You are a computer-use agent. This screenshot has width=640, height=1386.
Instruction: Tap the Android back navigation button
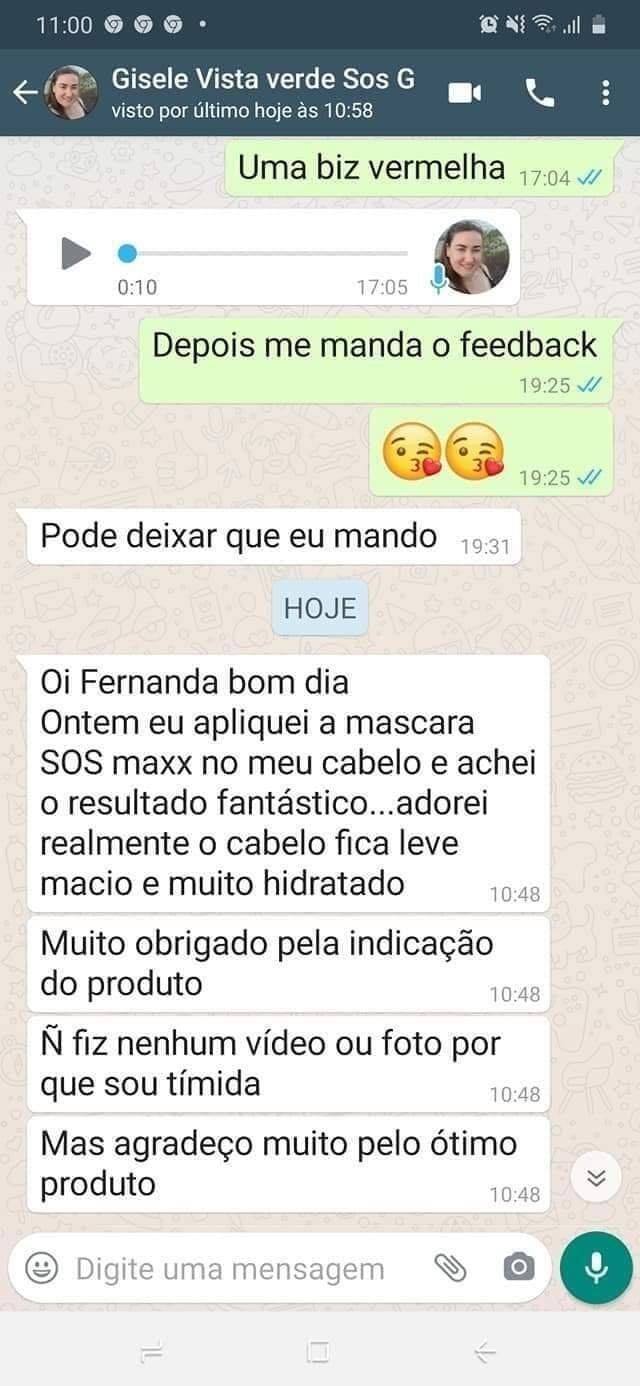tap(485, 1353)
